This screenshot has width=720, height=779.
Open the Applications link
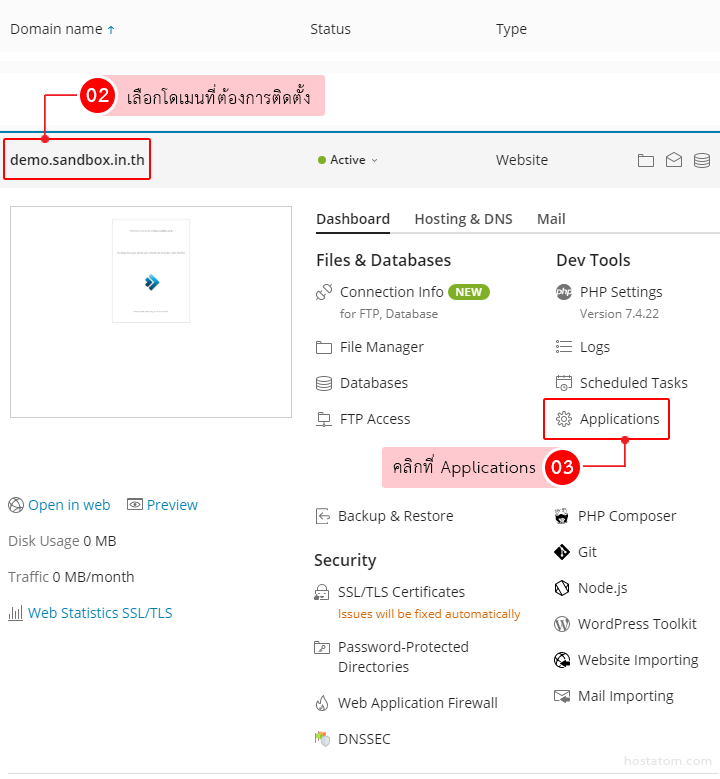point(619,419)
